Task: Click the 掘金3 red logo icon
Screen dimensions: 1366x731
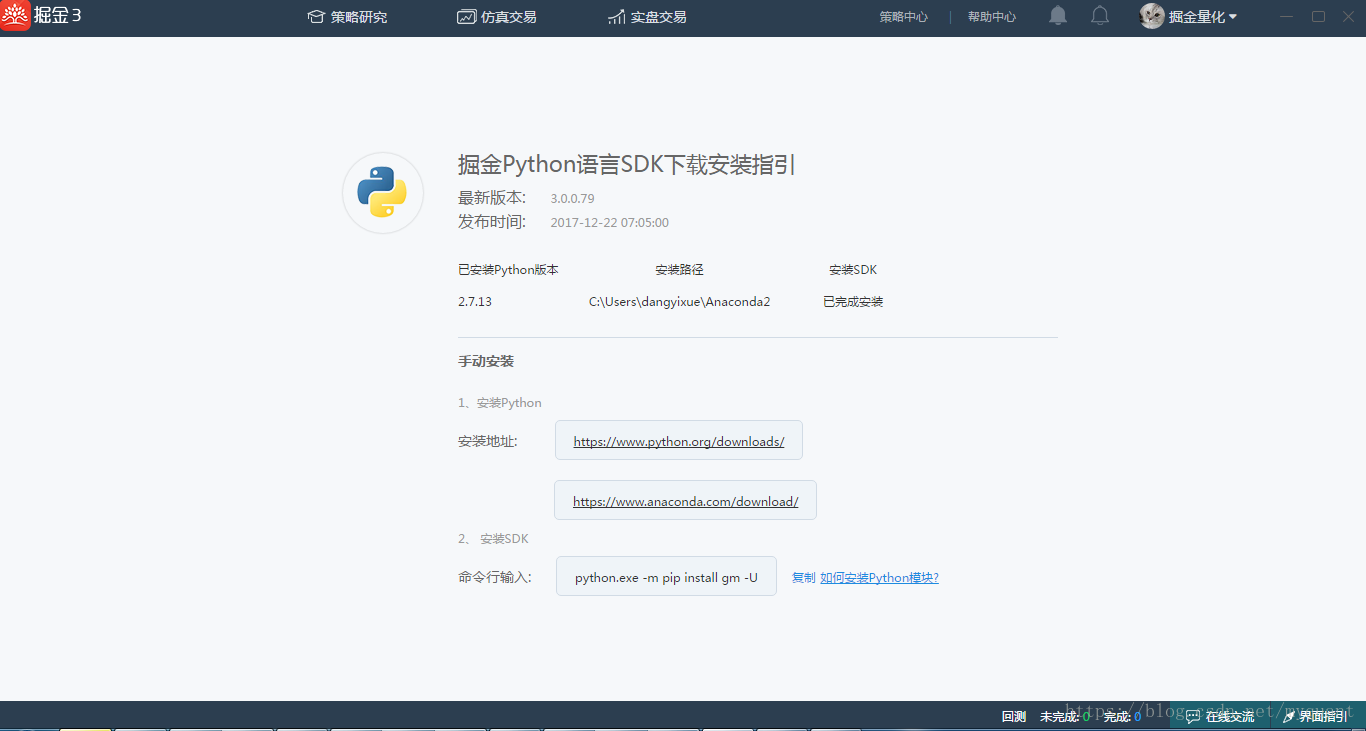Action: (x=15, y=16)
